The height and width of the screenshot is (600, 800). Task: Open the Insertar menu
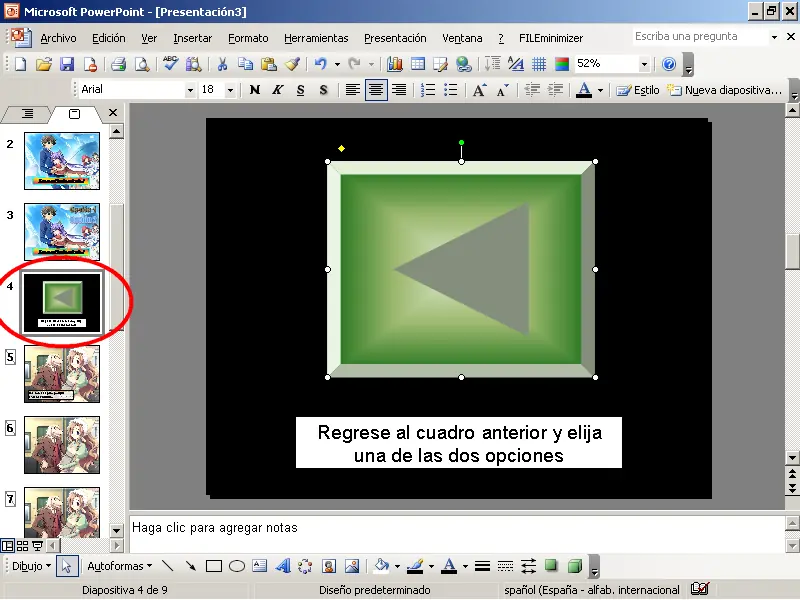pyautogui.click(x=192, y=38)
